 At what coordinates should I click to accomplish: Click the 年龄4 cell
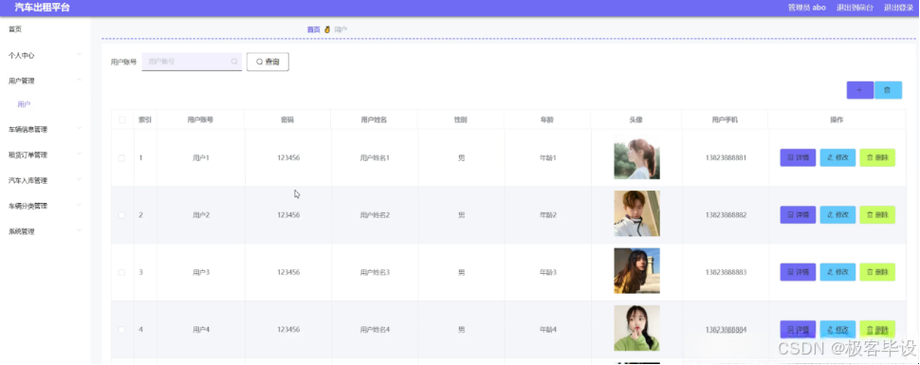[548, 330]
